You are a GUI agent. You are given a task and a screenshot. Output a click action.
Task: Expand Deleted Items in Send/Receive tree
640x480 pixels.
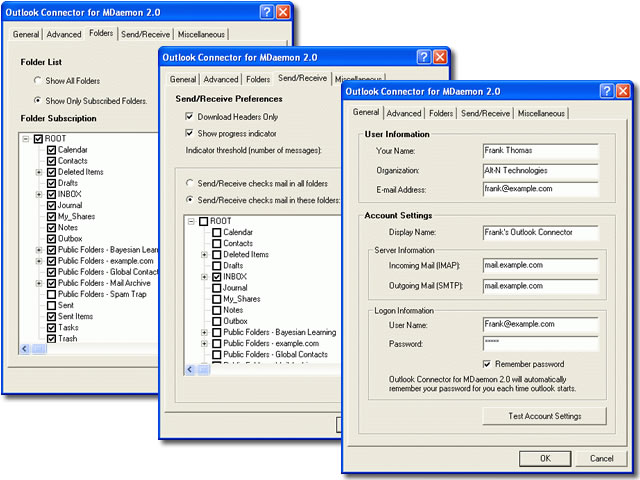204,255
